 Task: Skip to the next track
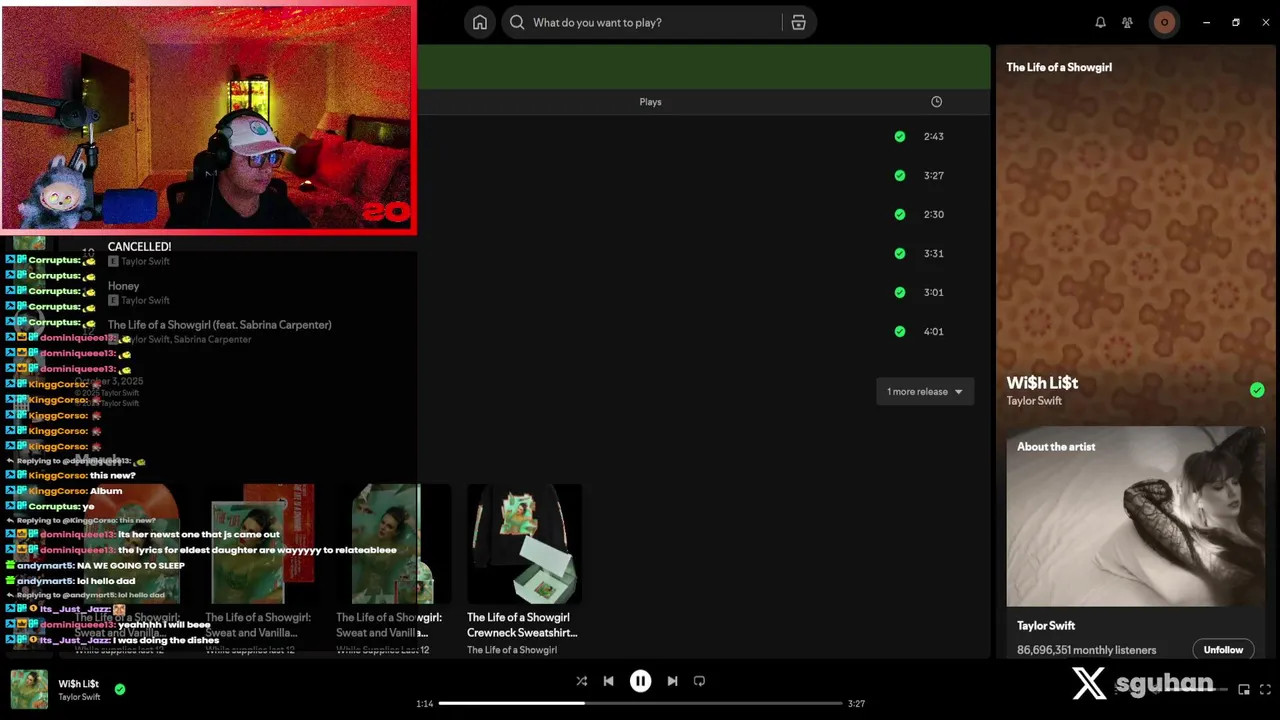[x=672, y=681]
